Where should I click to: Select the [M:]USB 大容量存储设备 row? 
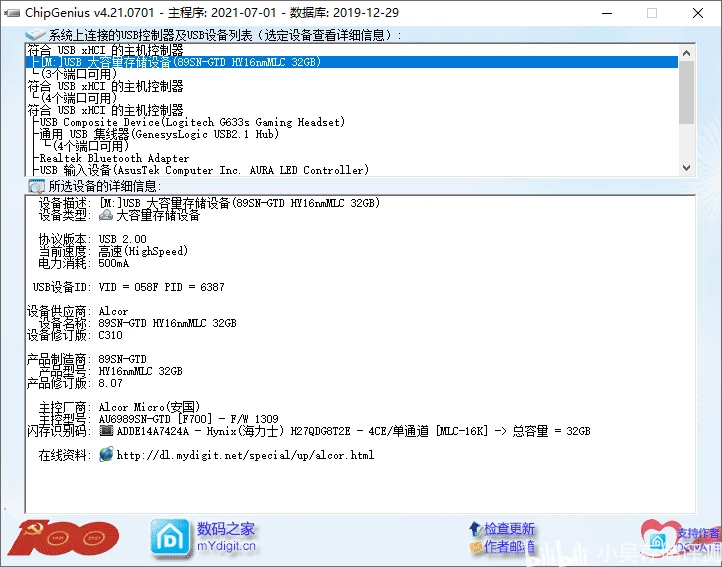pyautogui.click(x=352, y=62)
